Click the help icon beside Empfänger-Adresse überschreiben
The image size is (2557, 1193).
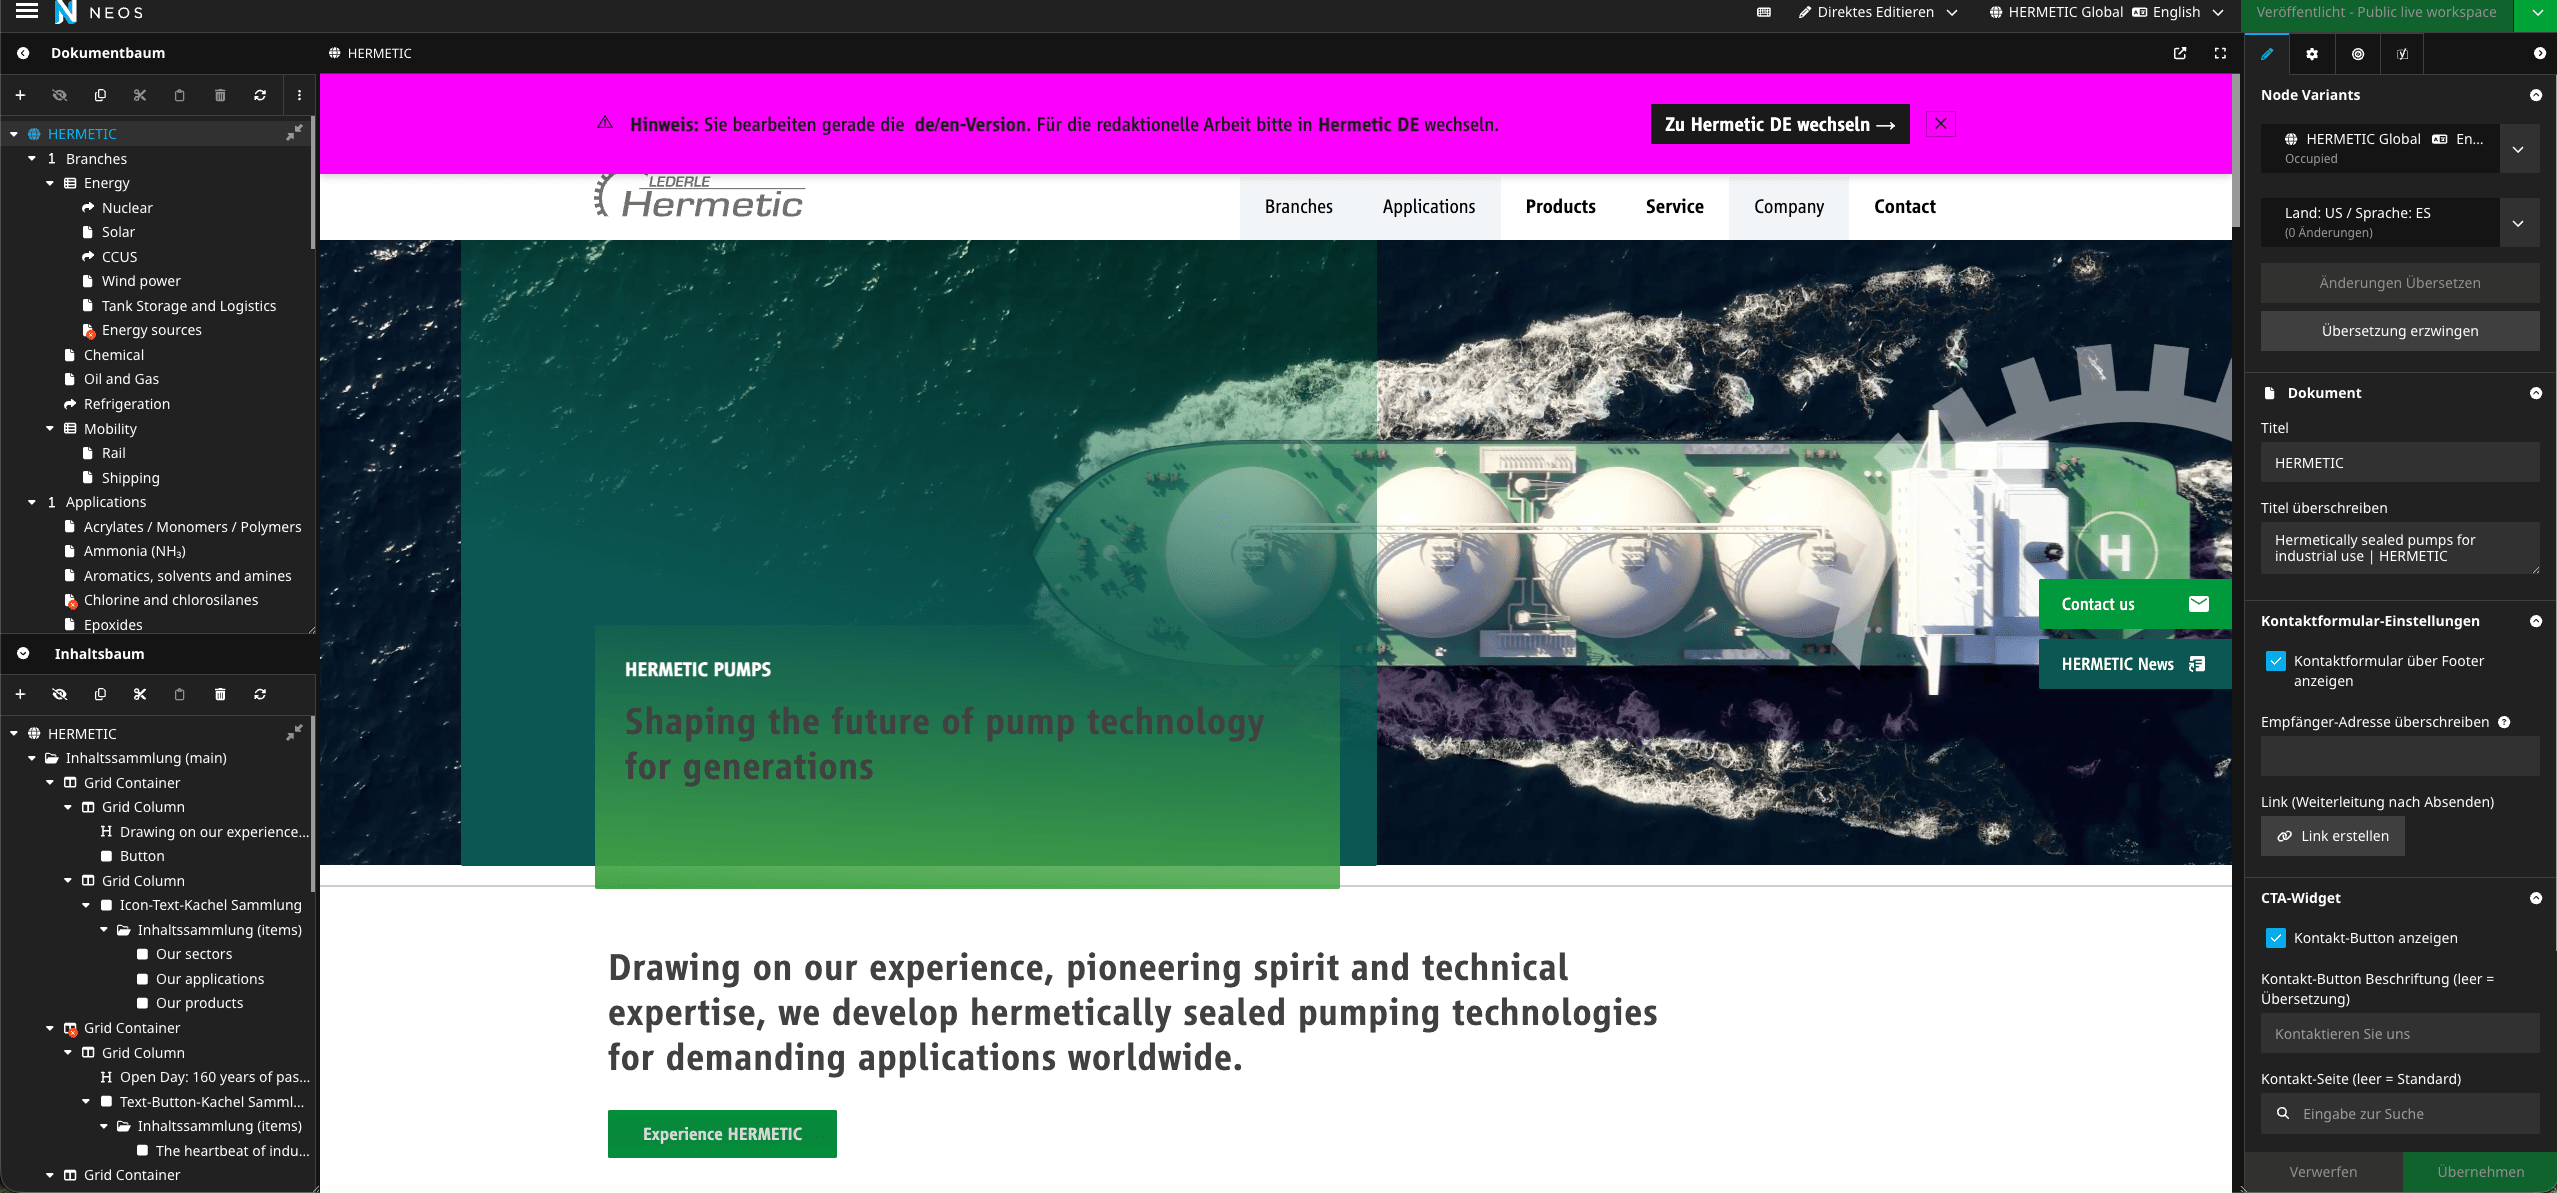(2504, 722)
